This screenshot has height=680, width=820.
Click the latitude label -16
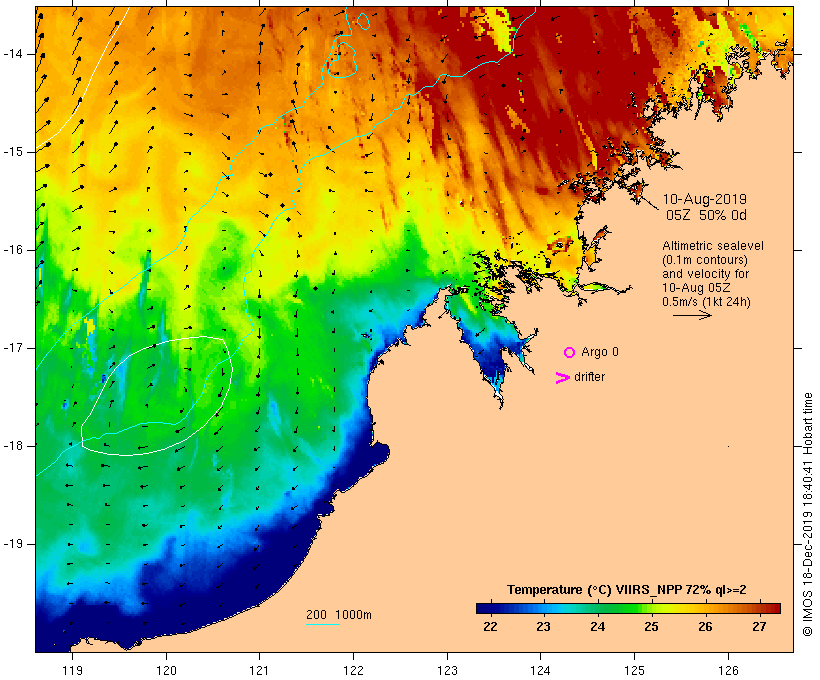coord(13,250)
